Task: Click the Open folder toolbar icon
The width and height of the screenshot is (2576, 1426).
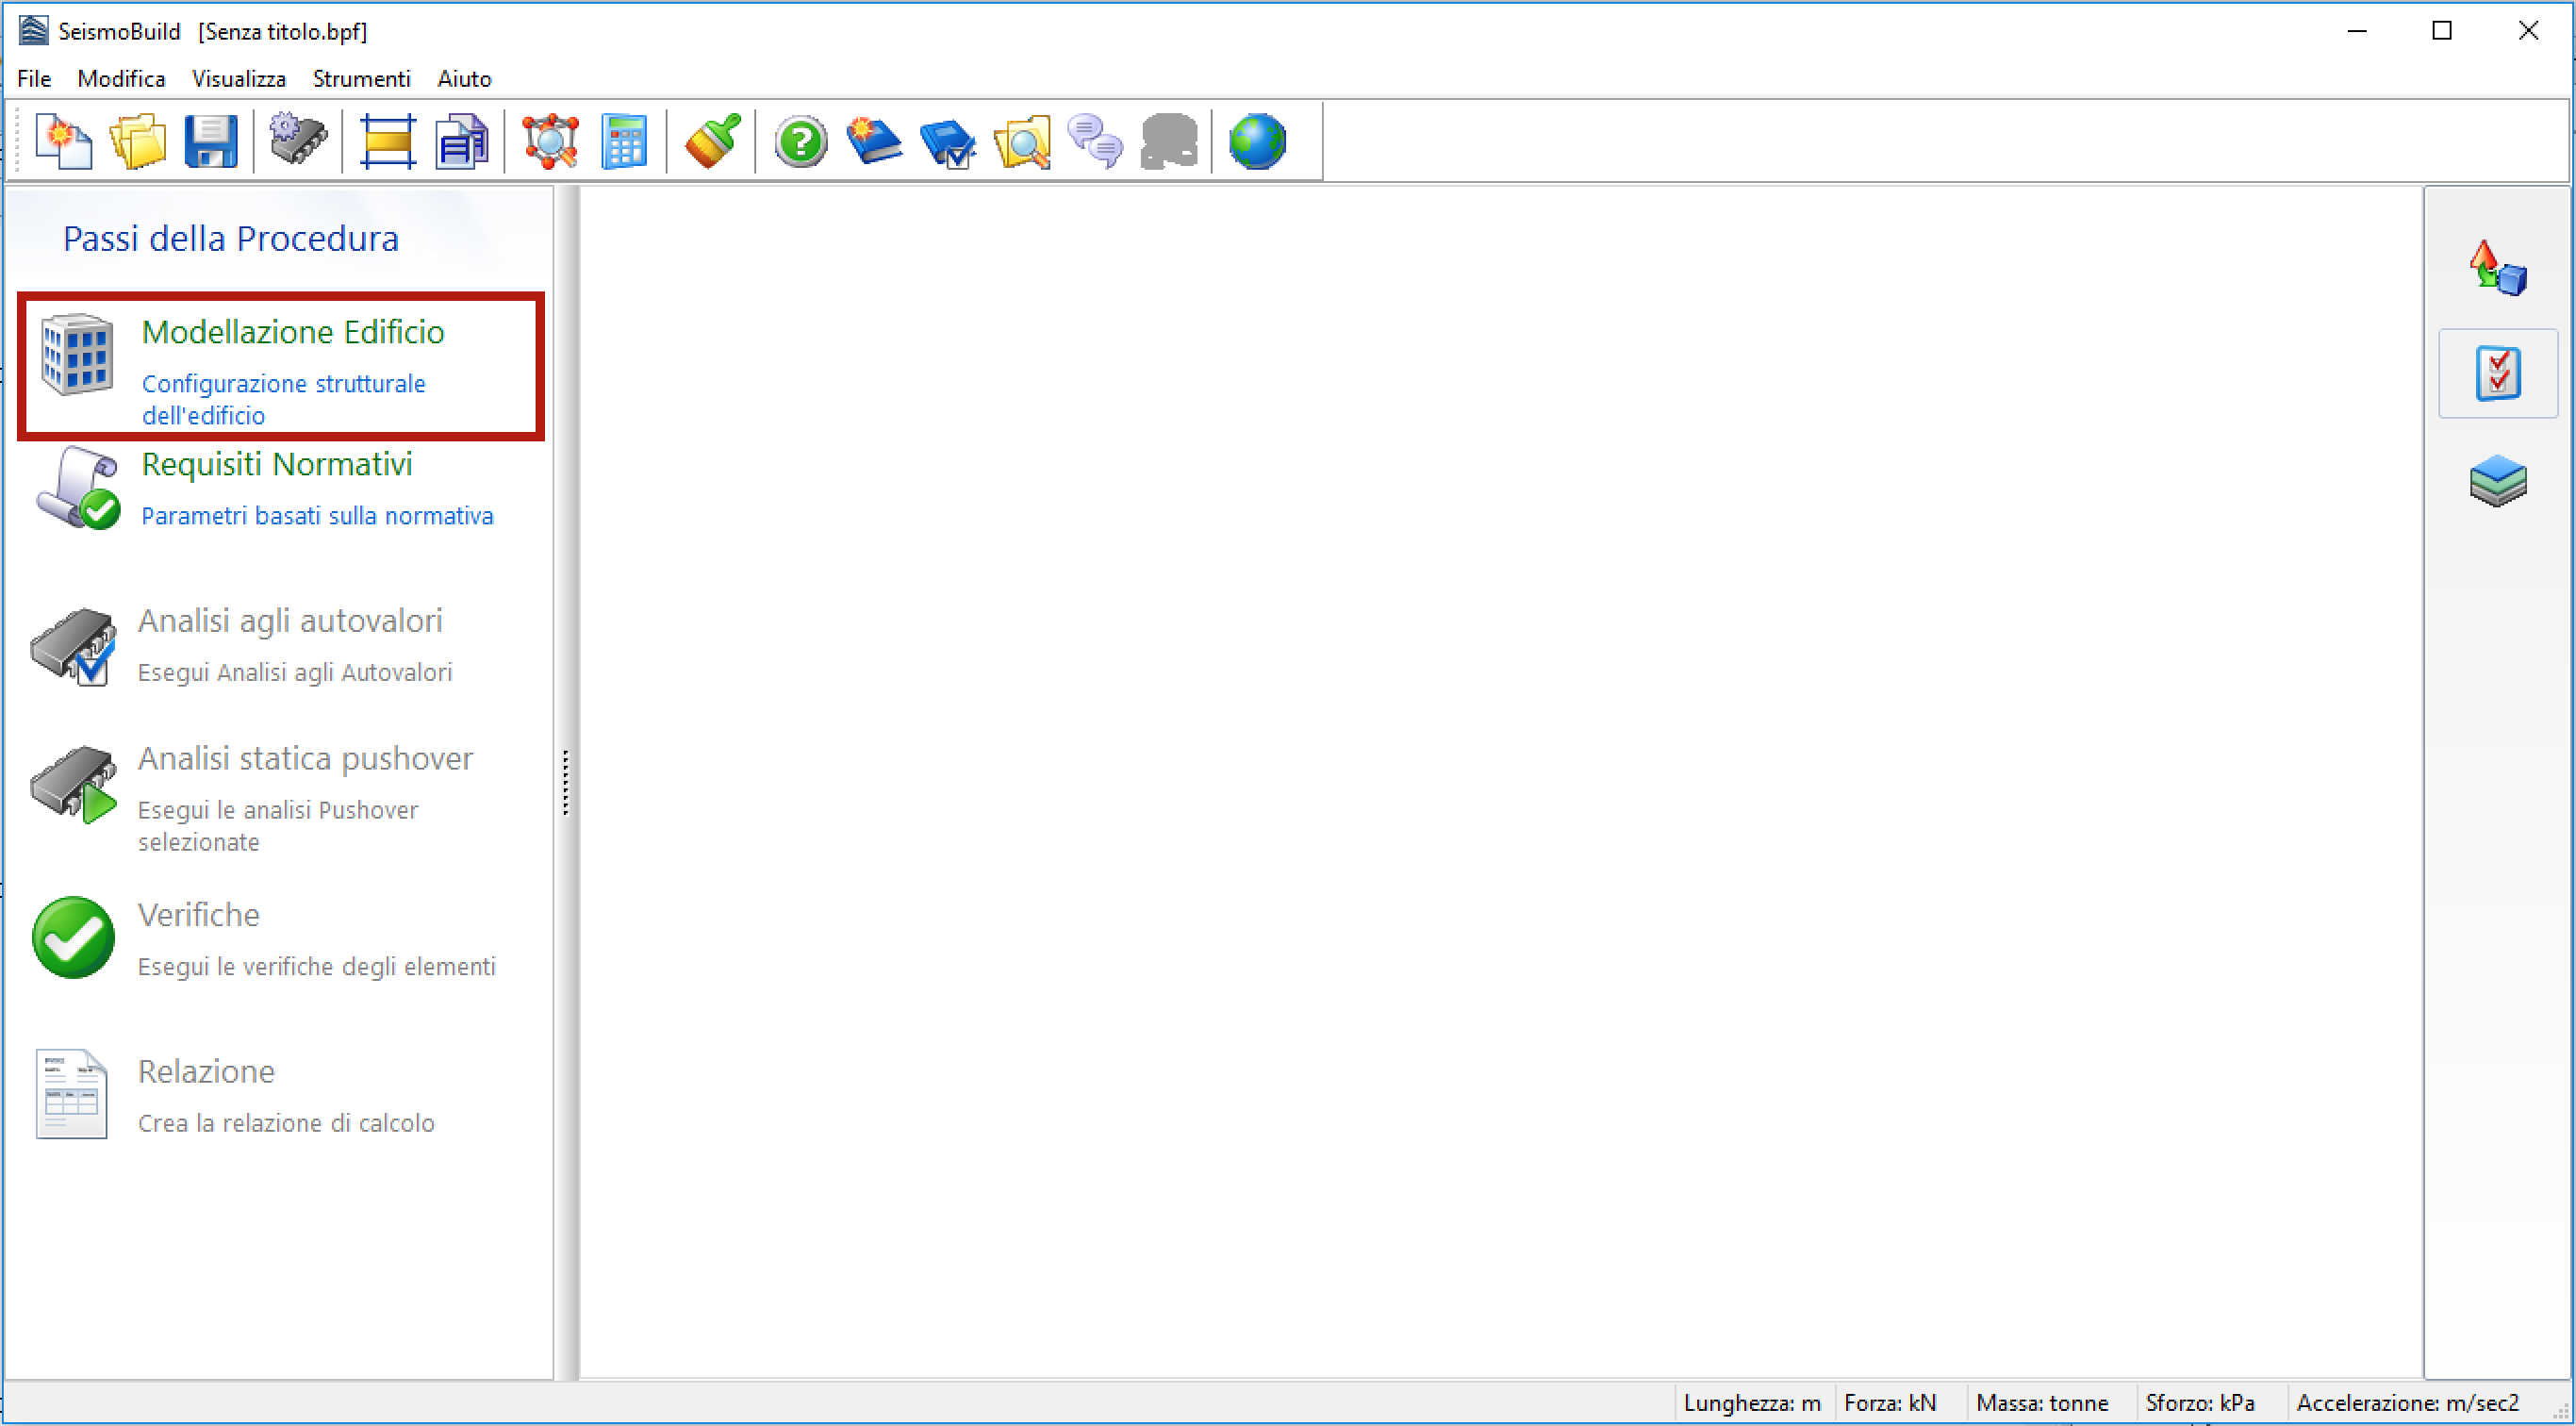Action: pyautogui.click(x=137, y=141)
